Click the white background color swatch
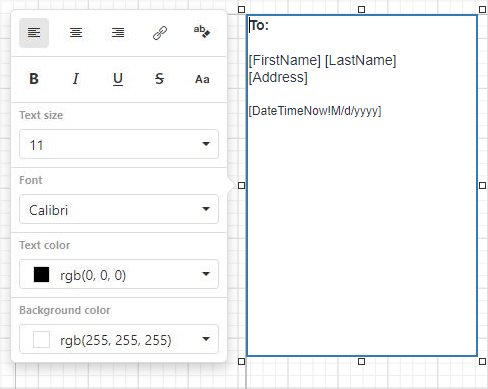The height and width of the screenshot is (389, 488). click(x=41, y=339)
